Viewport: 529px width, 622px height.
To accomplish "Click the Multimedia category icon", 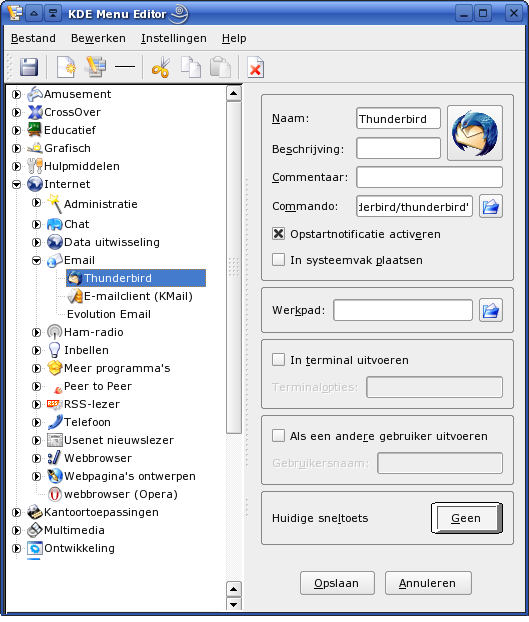I will tap(35, 530).
